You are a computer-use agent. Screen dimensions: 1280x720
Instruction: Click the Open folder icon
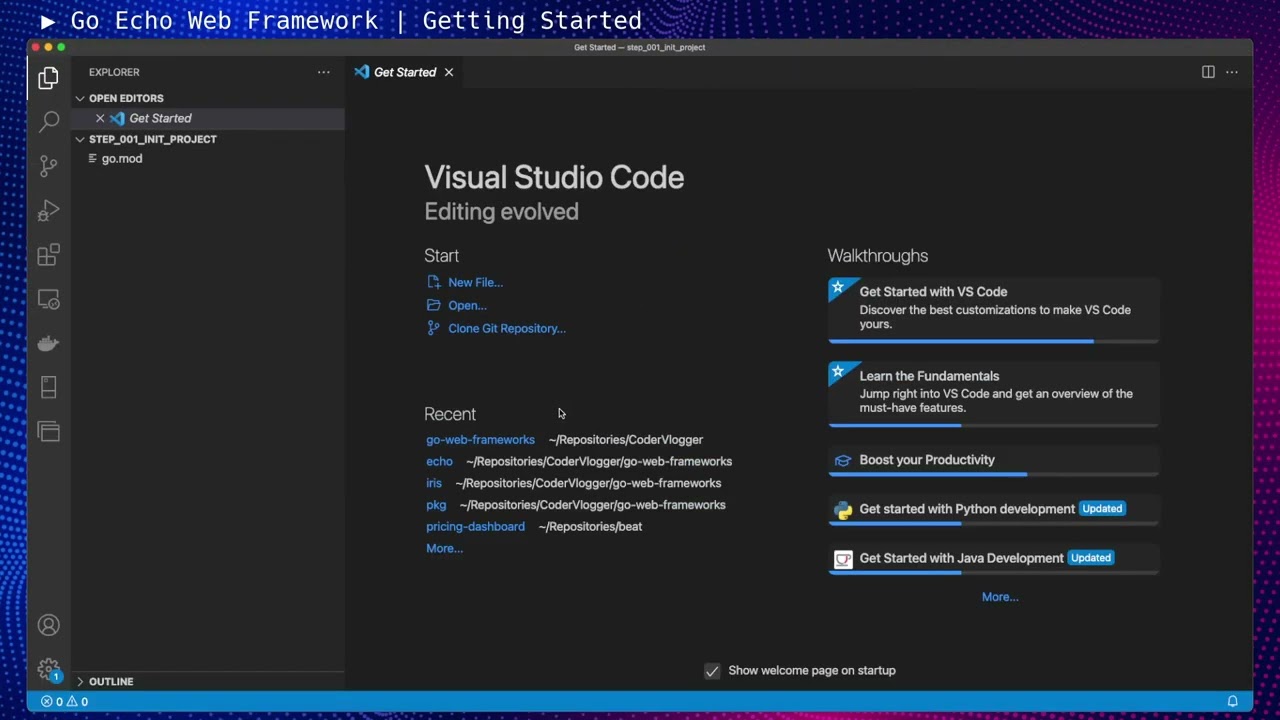point(433,305)
